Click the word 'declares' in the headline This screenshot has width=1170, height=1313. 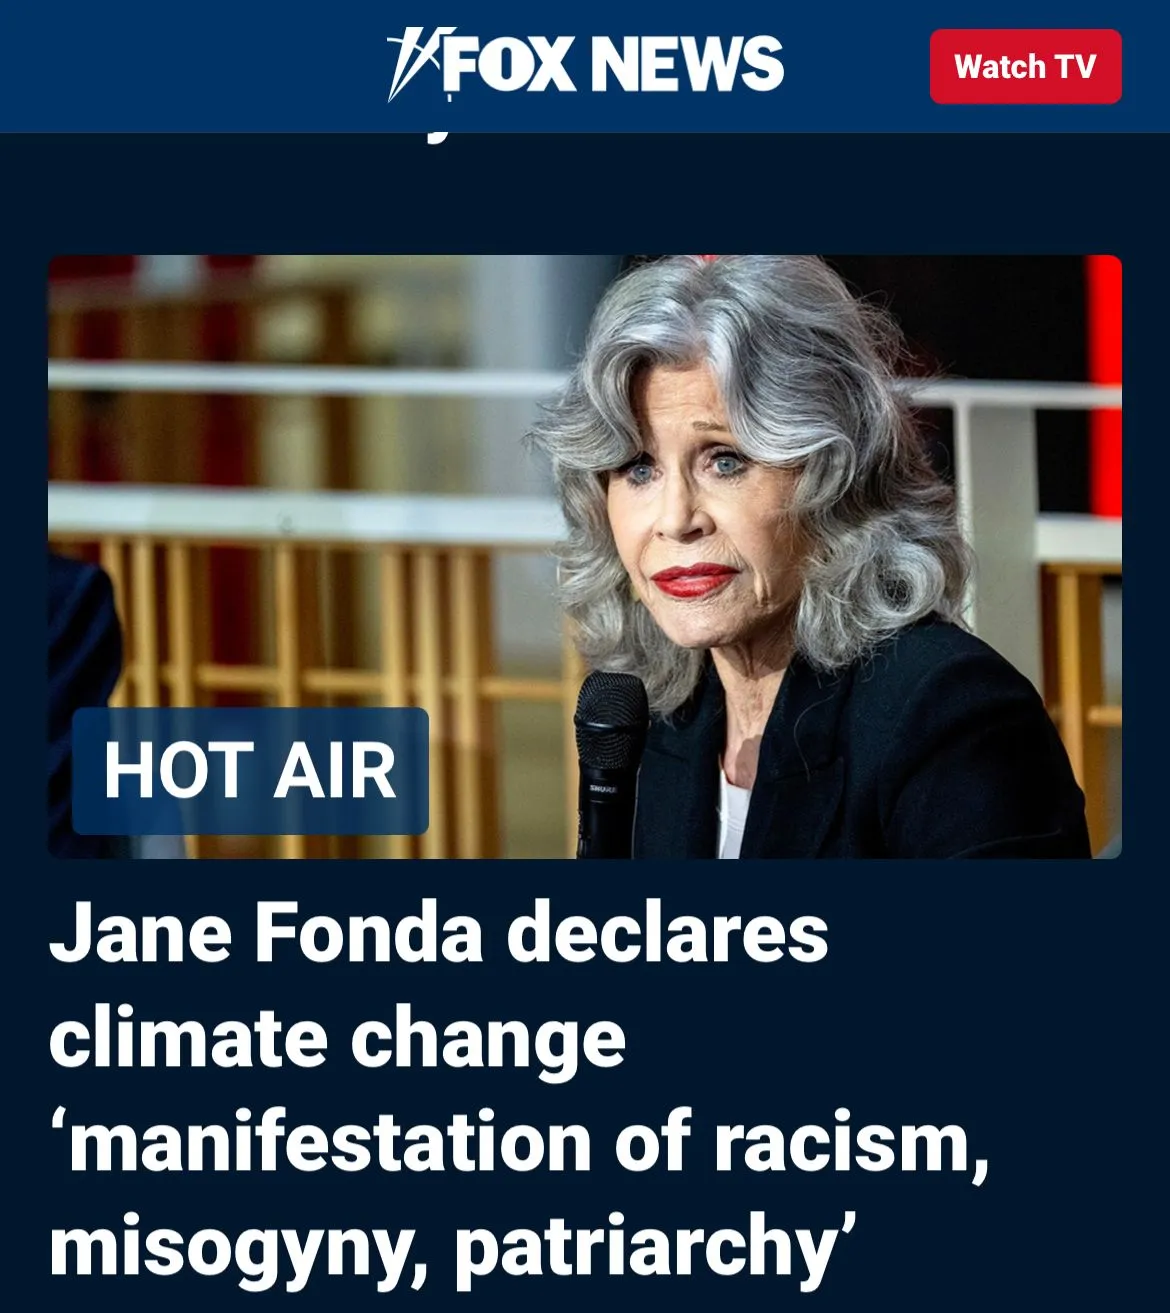click(x=668, y=933)
